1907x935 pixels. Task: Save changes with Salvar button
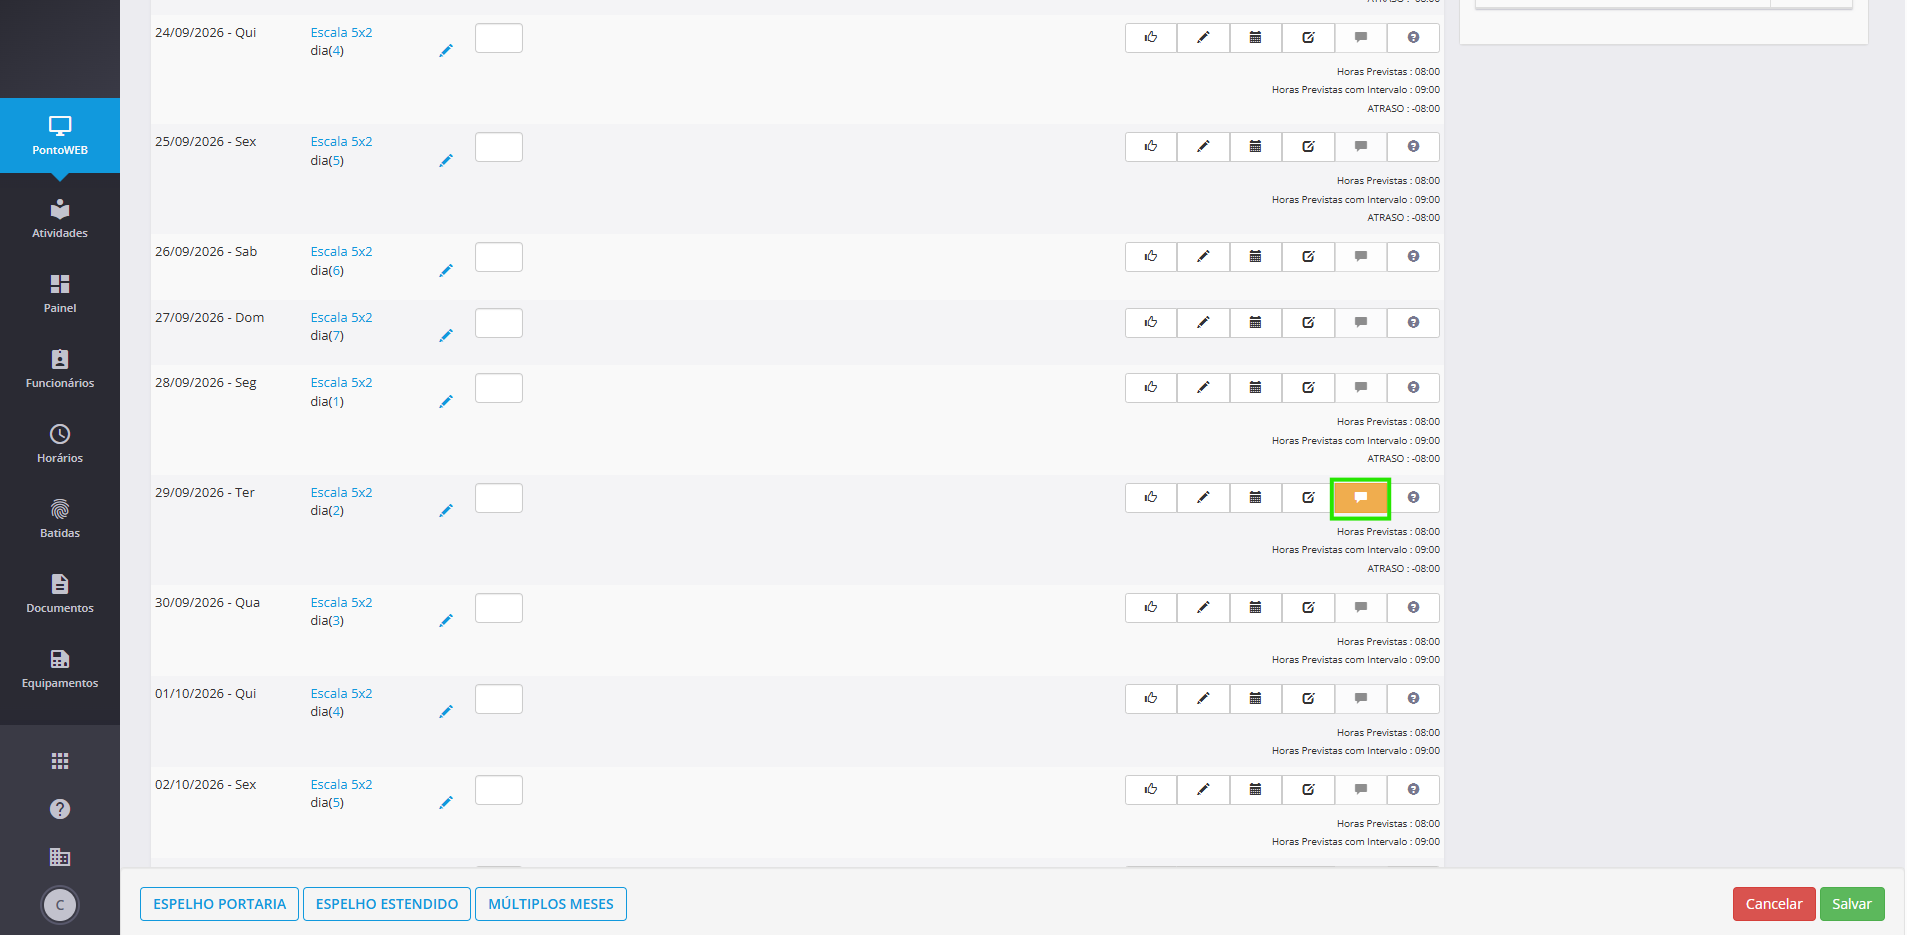[1852, 904]
